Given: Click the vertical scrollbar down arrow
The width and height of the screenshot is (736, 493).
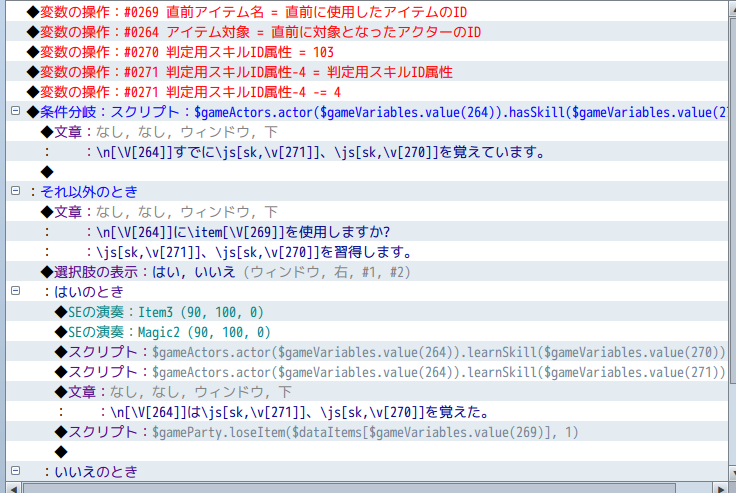Looking at the screenshot, I should tap(732, 472).
